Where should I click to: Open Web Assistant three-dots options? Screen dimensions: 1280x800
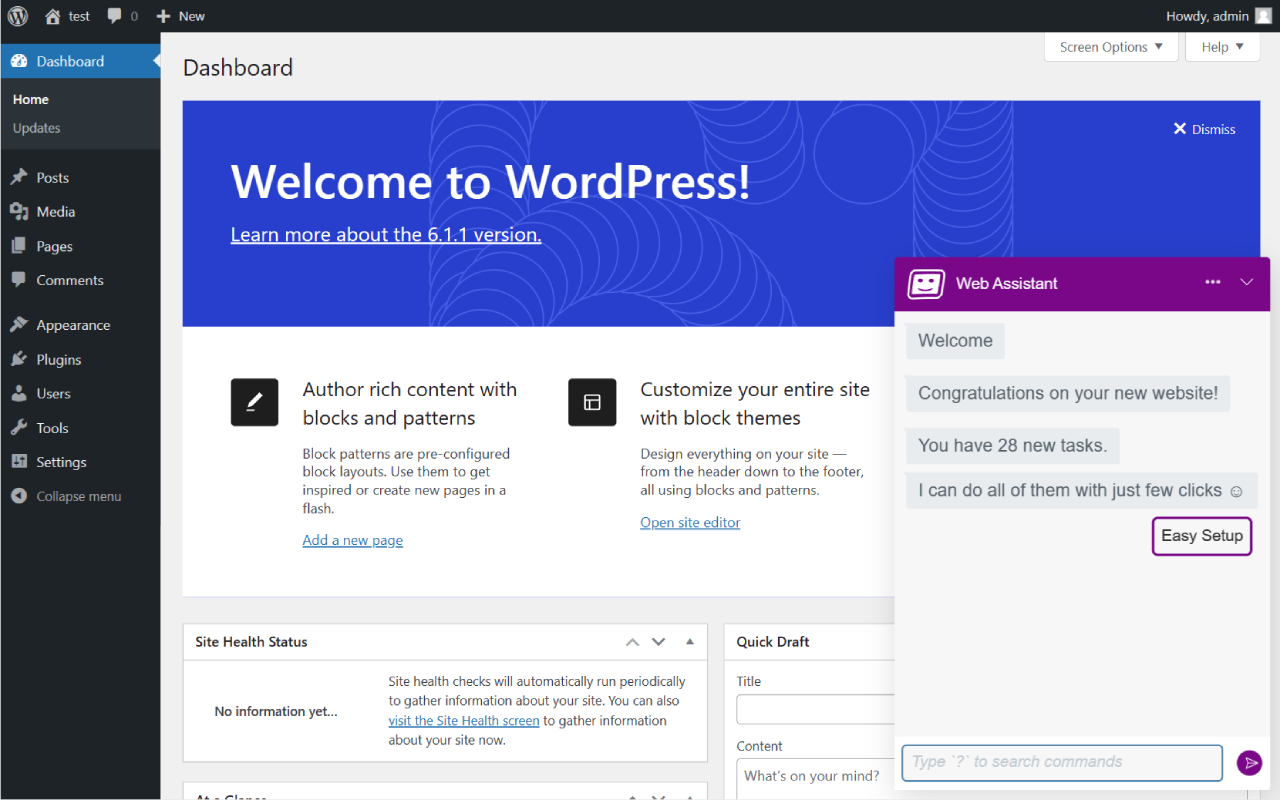[x=1213, y=282]
